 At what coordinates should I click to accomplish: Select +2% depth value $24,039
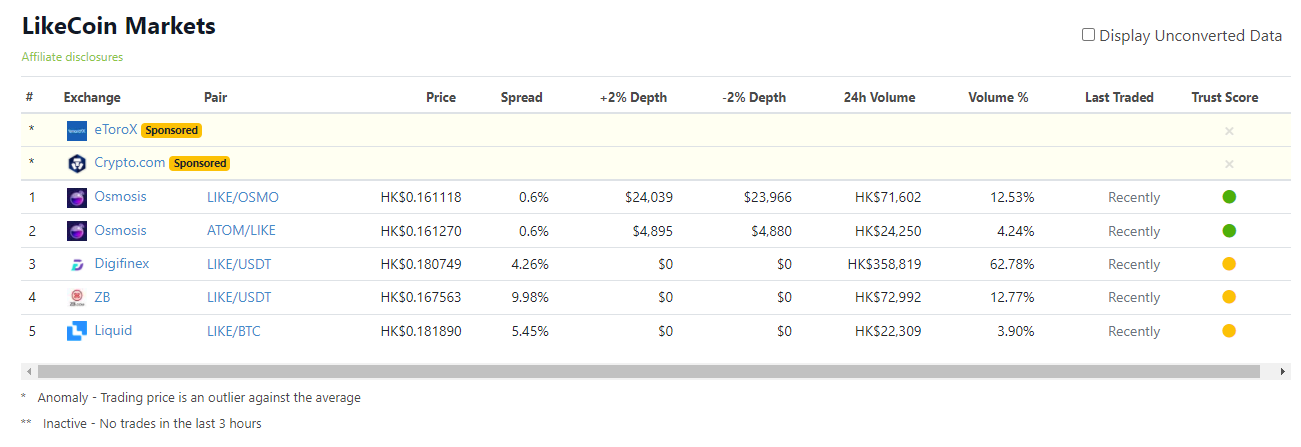tap(648, 197)
